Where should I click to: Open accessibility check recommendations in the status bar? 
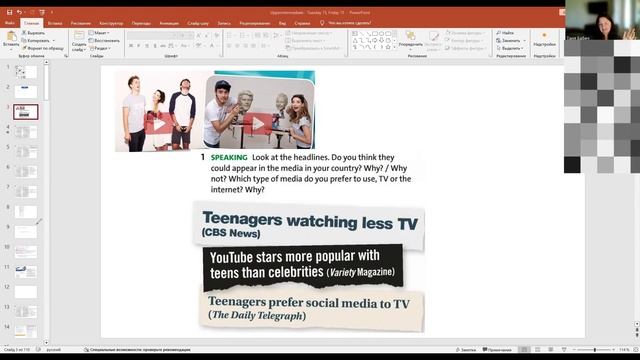pos(137,350)
